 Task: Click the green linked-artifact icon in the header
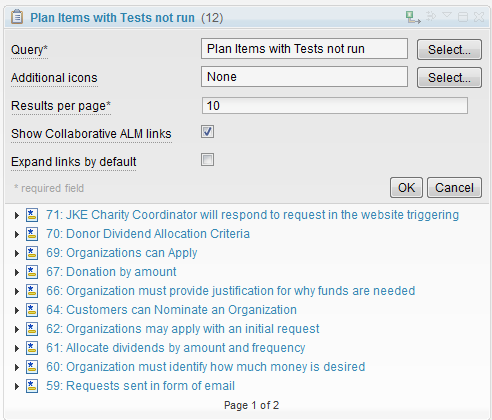click(x=413, y=17)
